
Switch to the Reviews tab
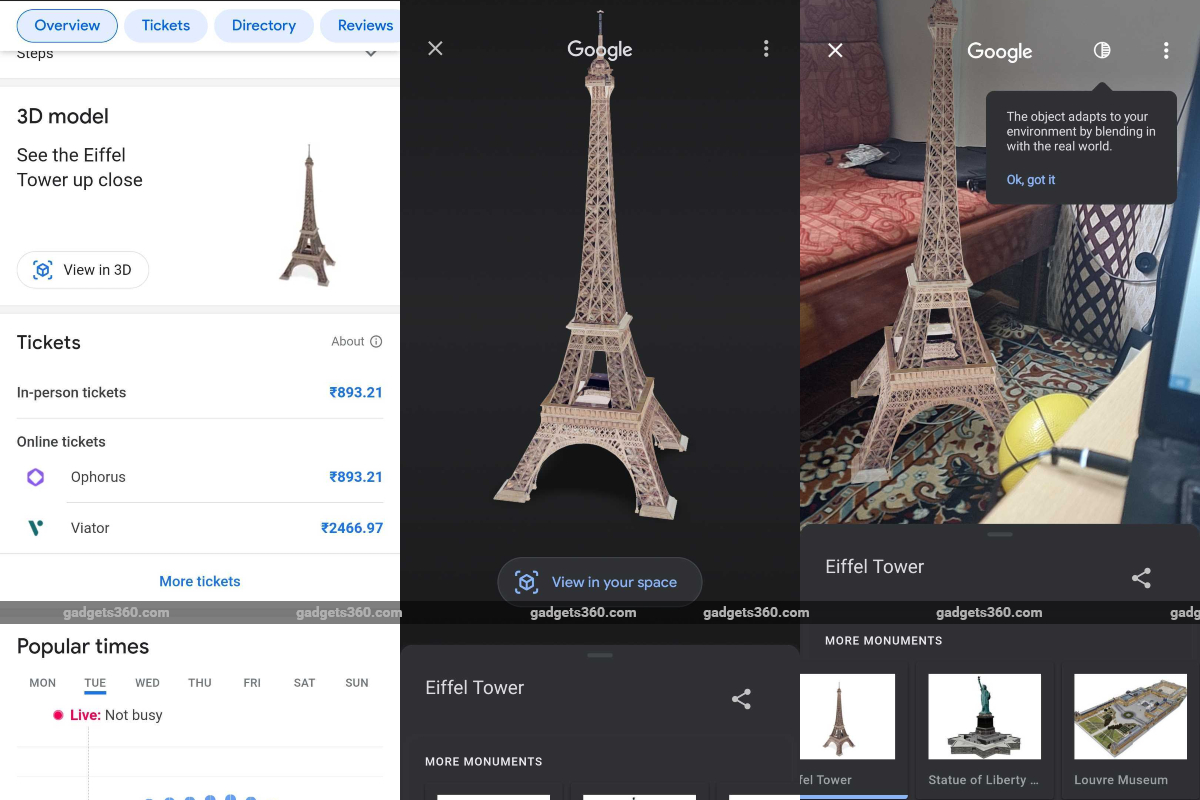pos(365,25)
